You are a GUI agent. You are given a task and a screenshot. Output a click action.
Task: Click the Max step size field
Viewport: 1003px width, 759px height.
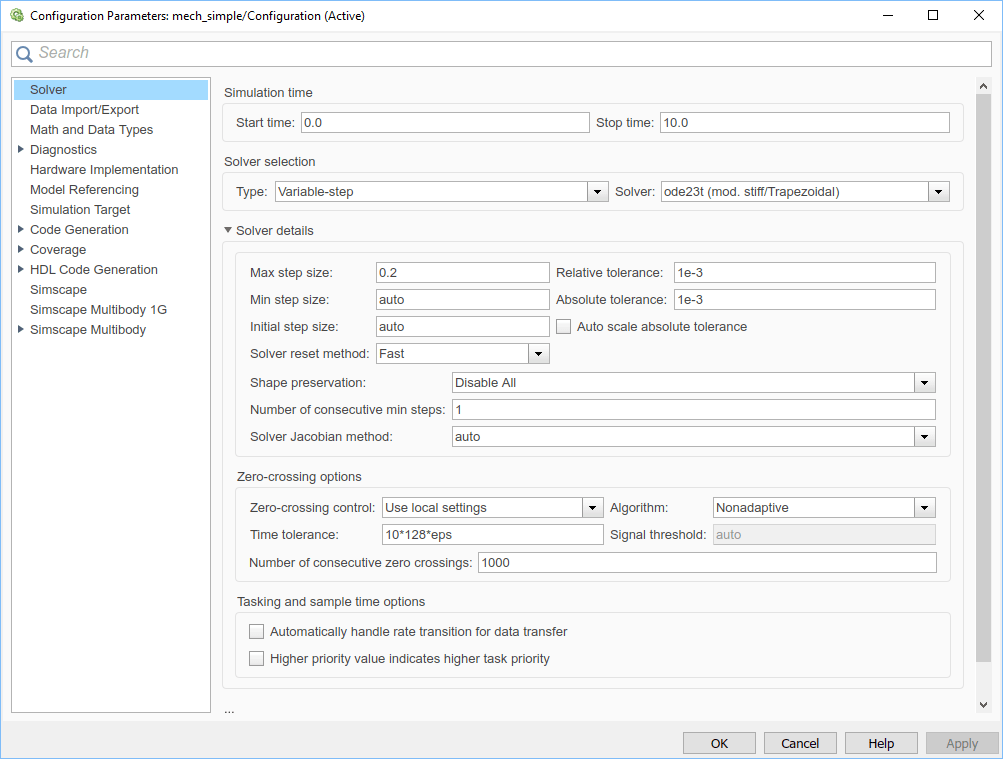[x=462, y=272]
